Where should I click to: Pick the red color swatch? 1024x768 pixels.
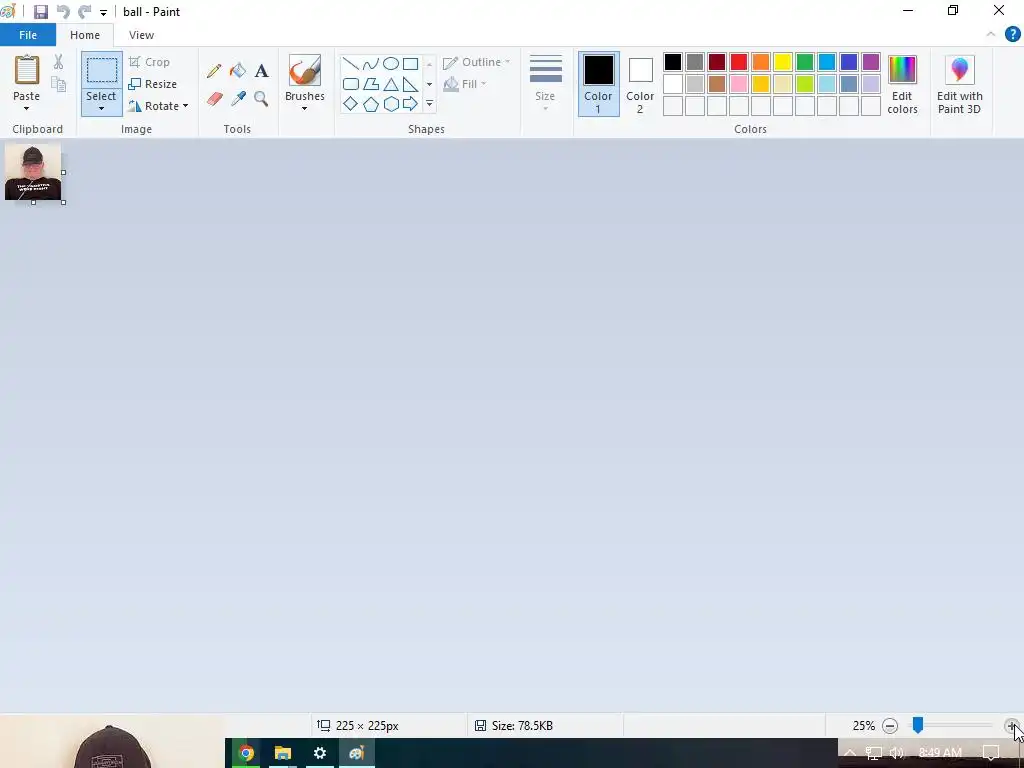739,62
